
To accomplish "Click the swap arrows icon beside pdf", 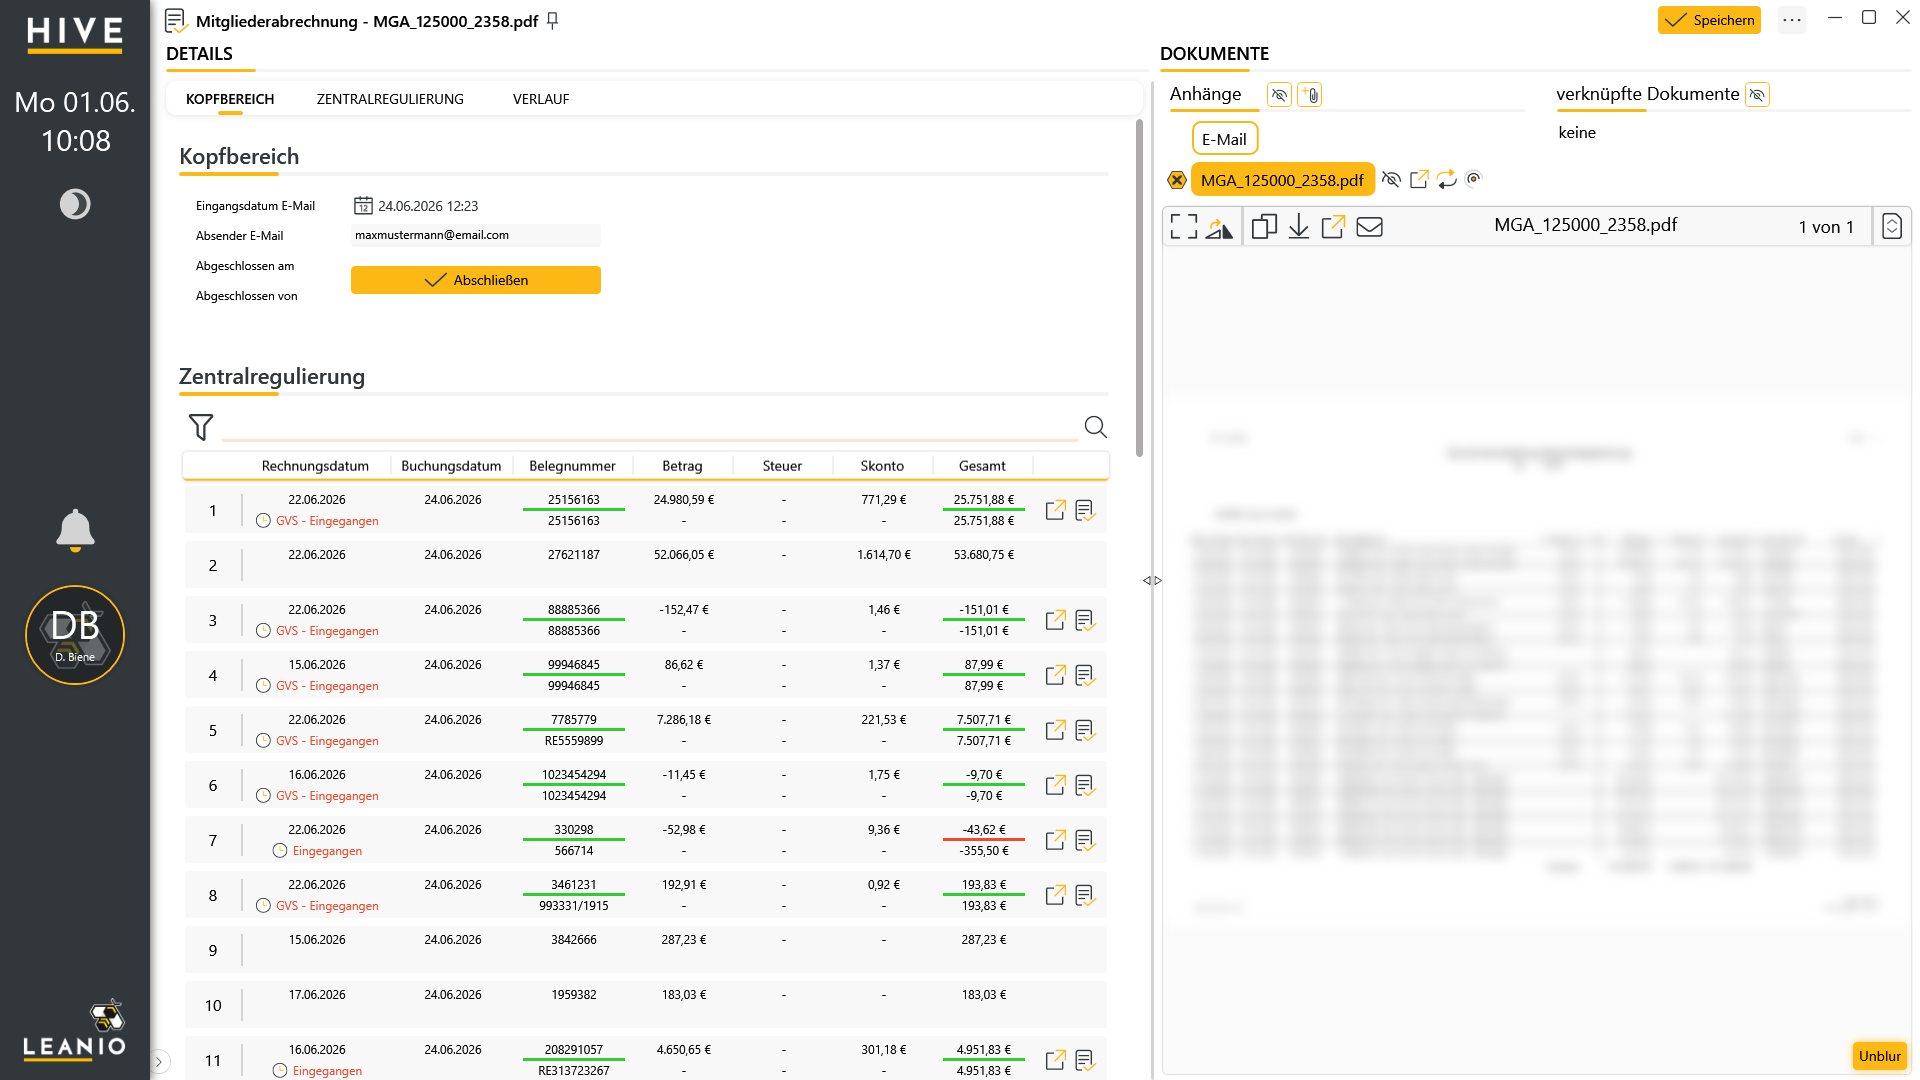I will coord(1447,180).
